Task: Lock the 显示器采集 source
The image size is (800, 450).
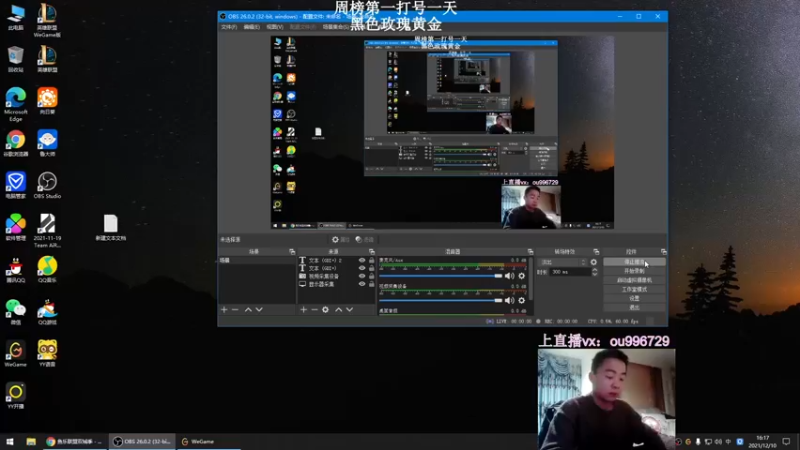Action: [371, 284]
